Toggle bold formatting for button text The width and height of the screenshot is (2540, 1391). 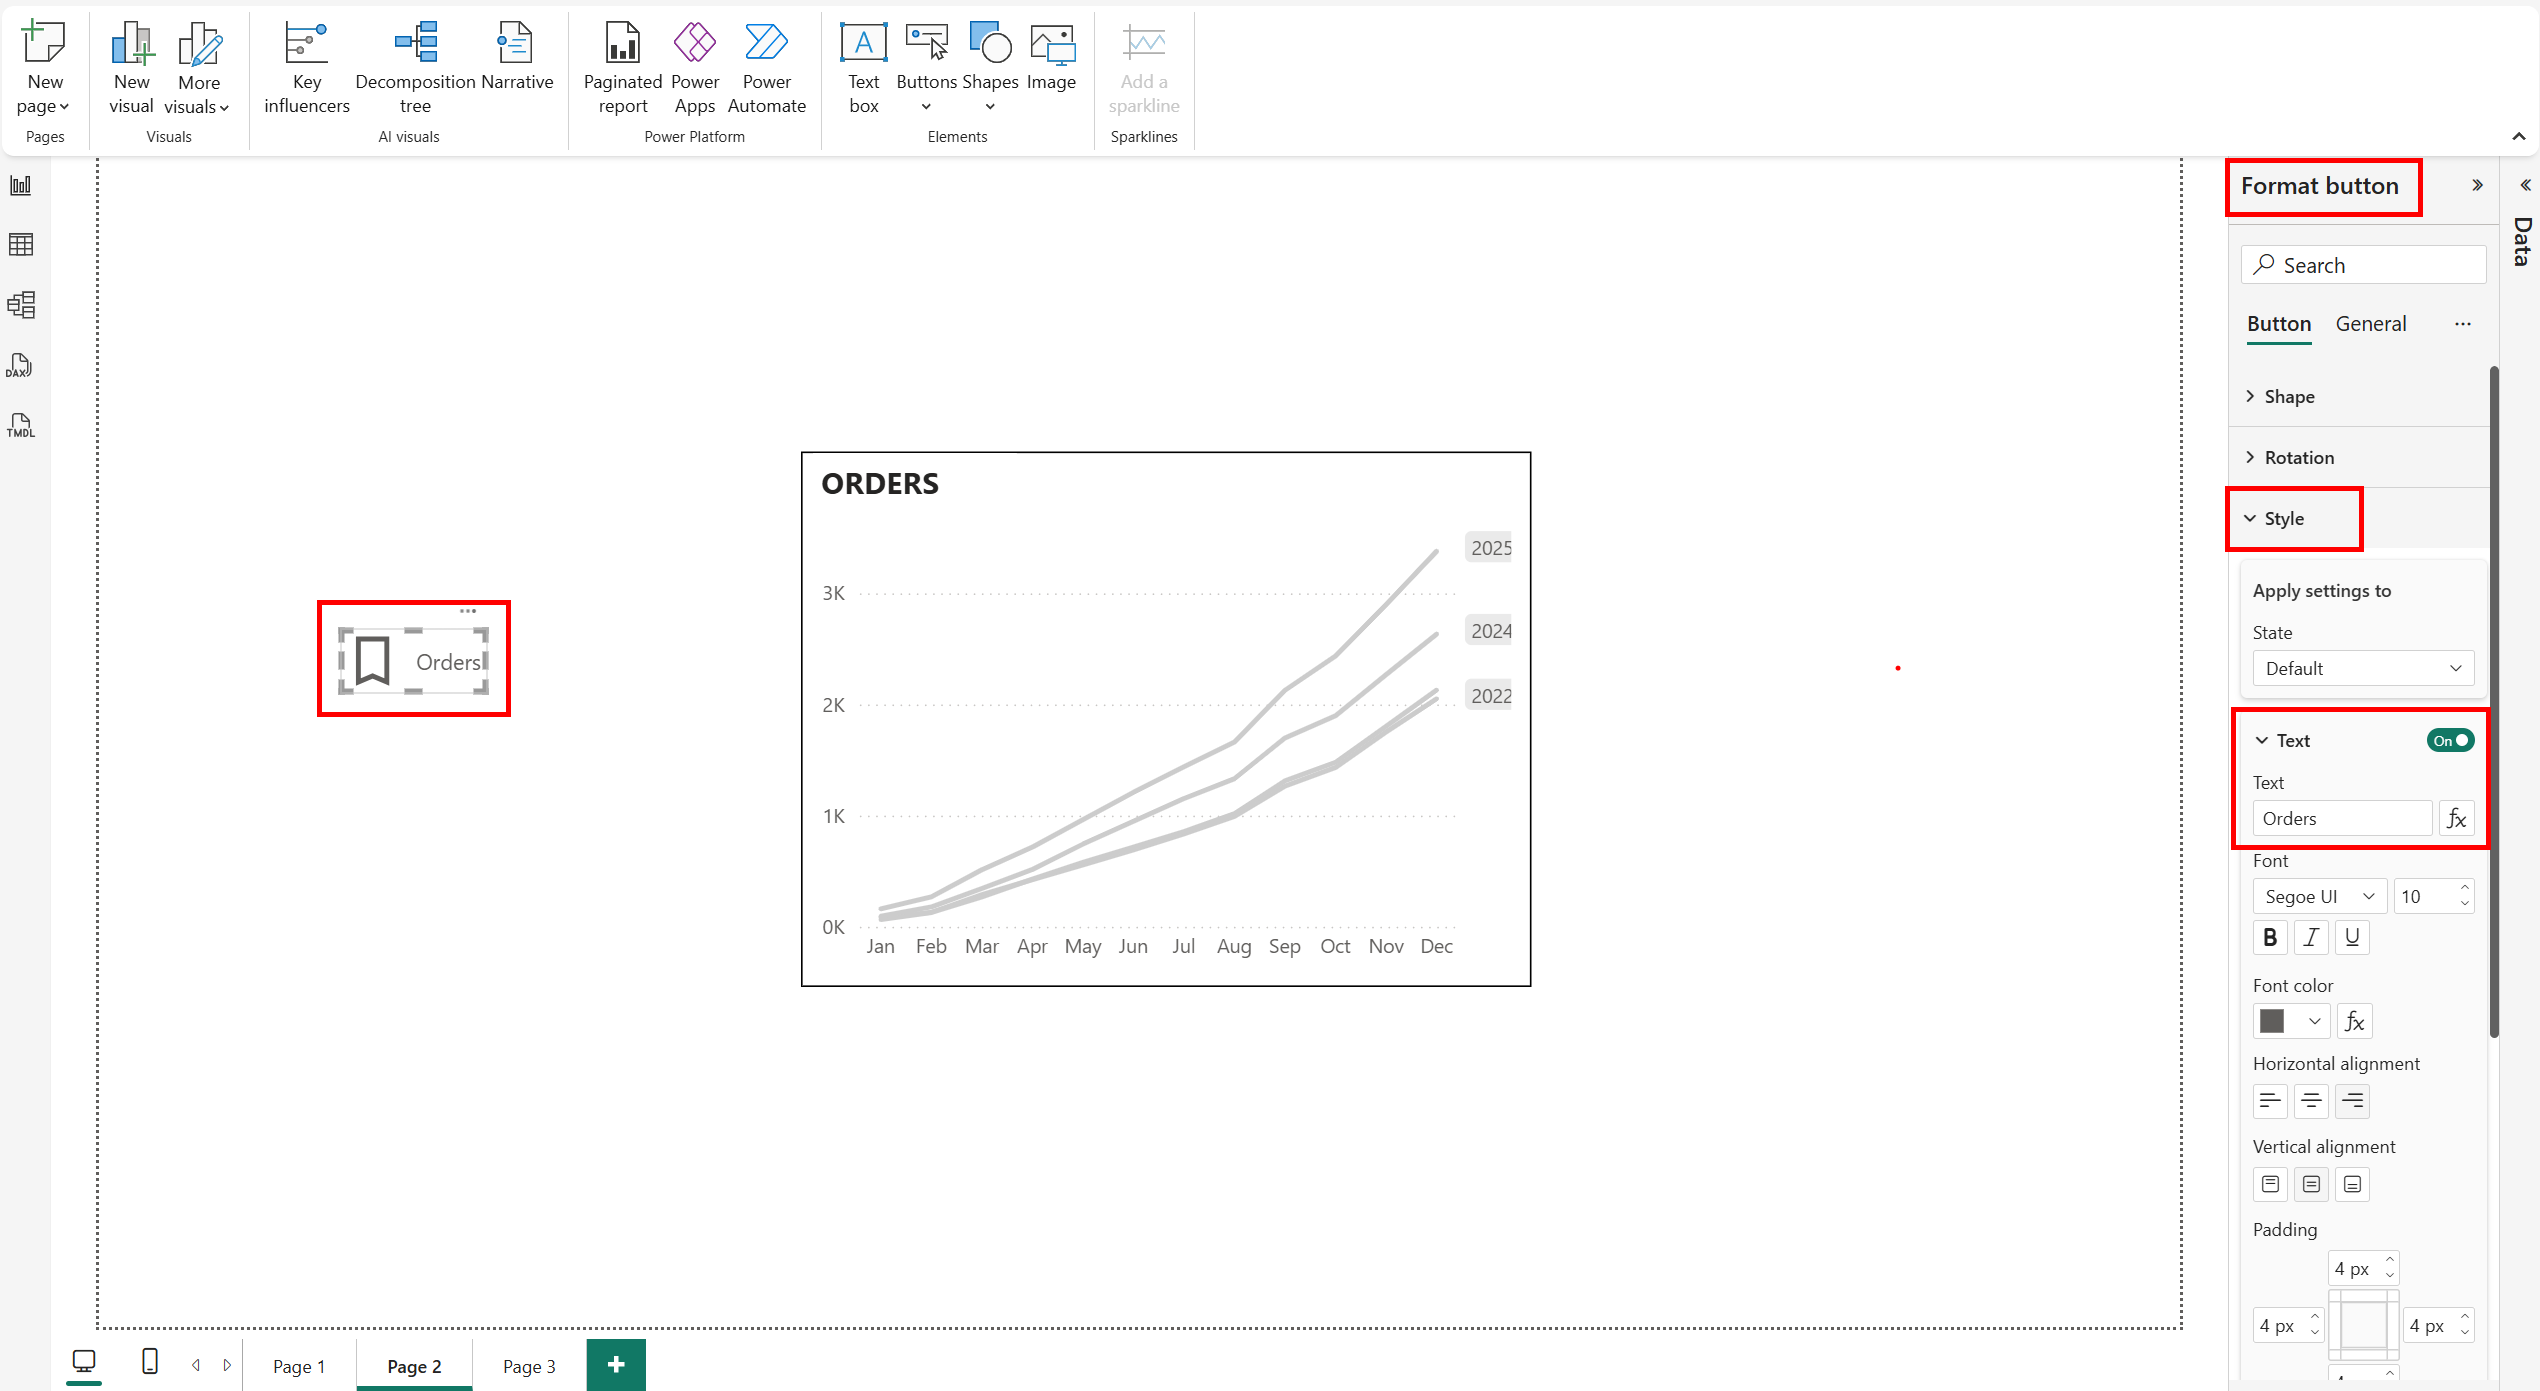click(x=2270, y=938)
